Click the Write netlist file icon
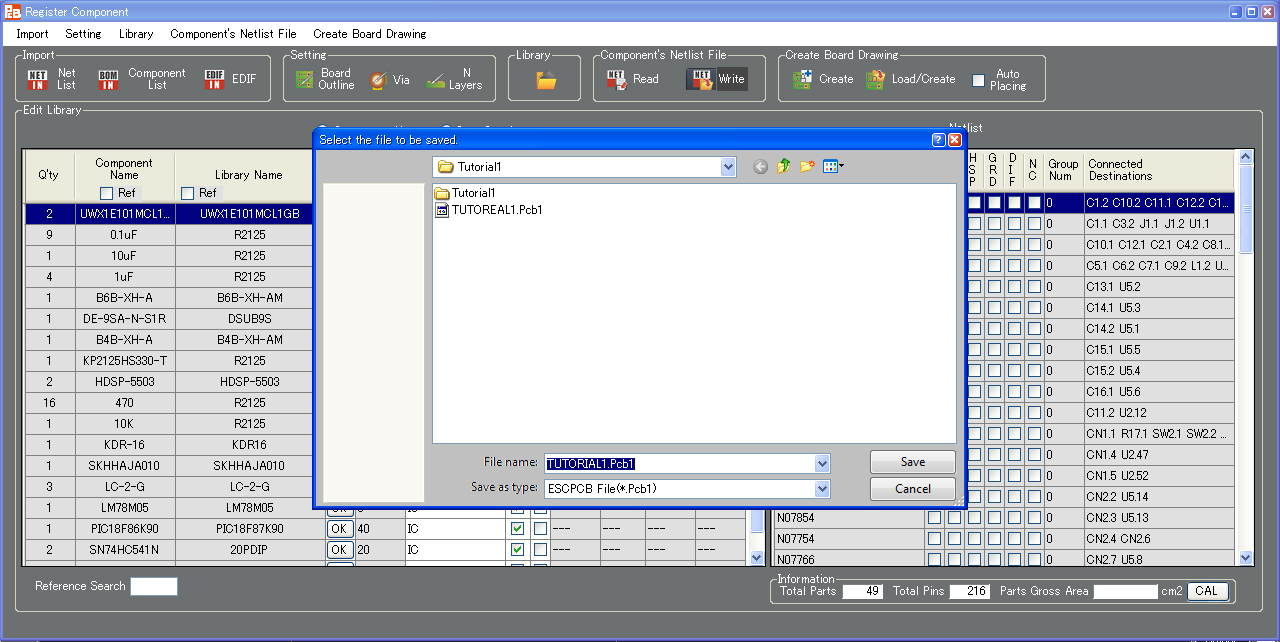1280x642 pixels. pos(702,80)
